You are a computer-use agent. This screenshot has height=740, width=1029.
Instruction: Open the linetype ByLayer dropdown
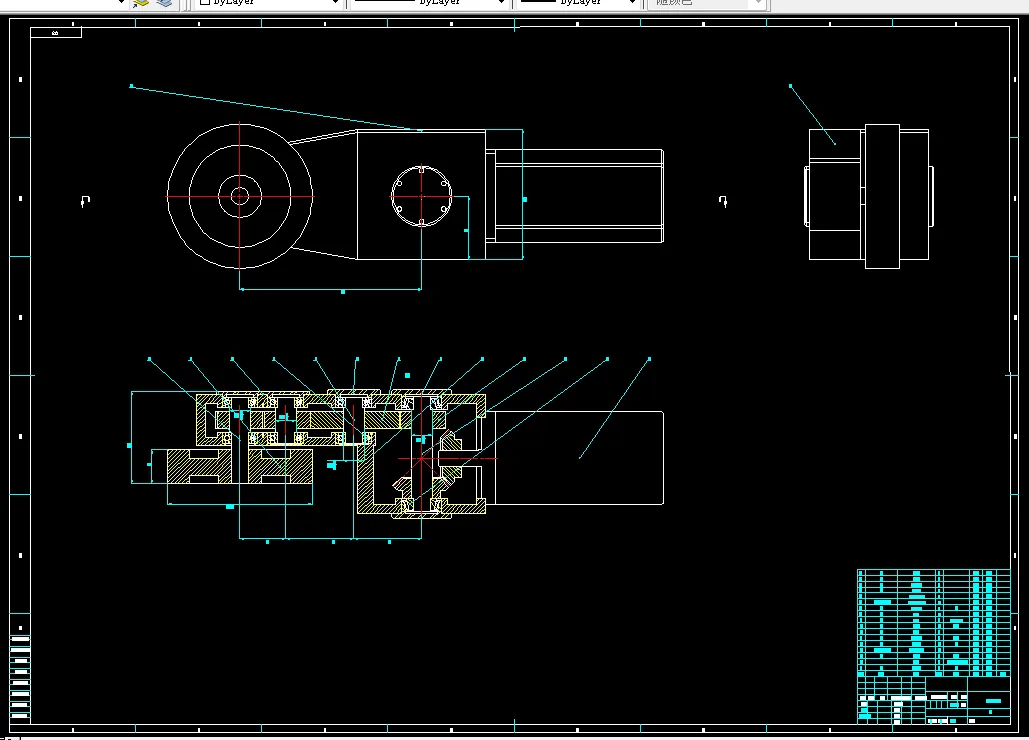[x=430, y=3]
